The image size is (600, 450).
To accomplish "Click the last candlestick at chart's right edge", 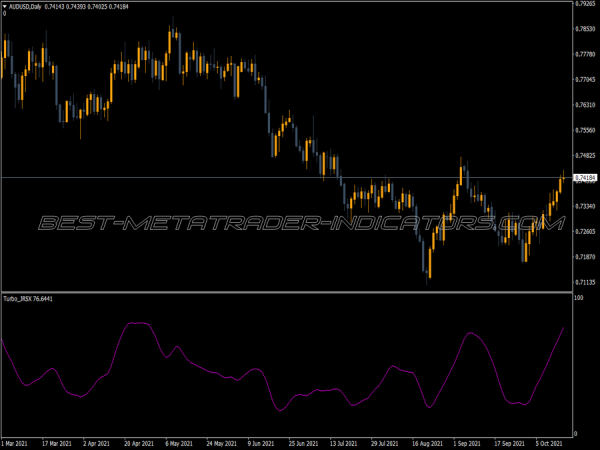I will click(562, 180).
